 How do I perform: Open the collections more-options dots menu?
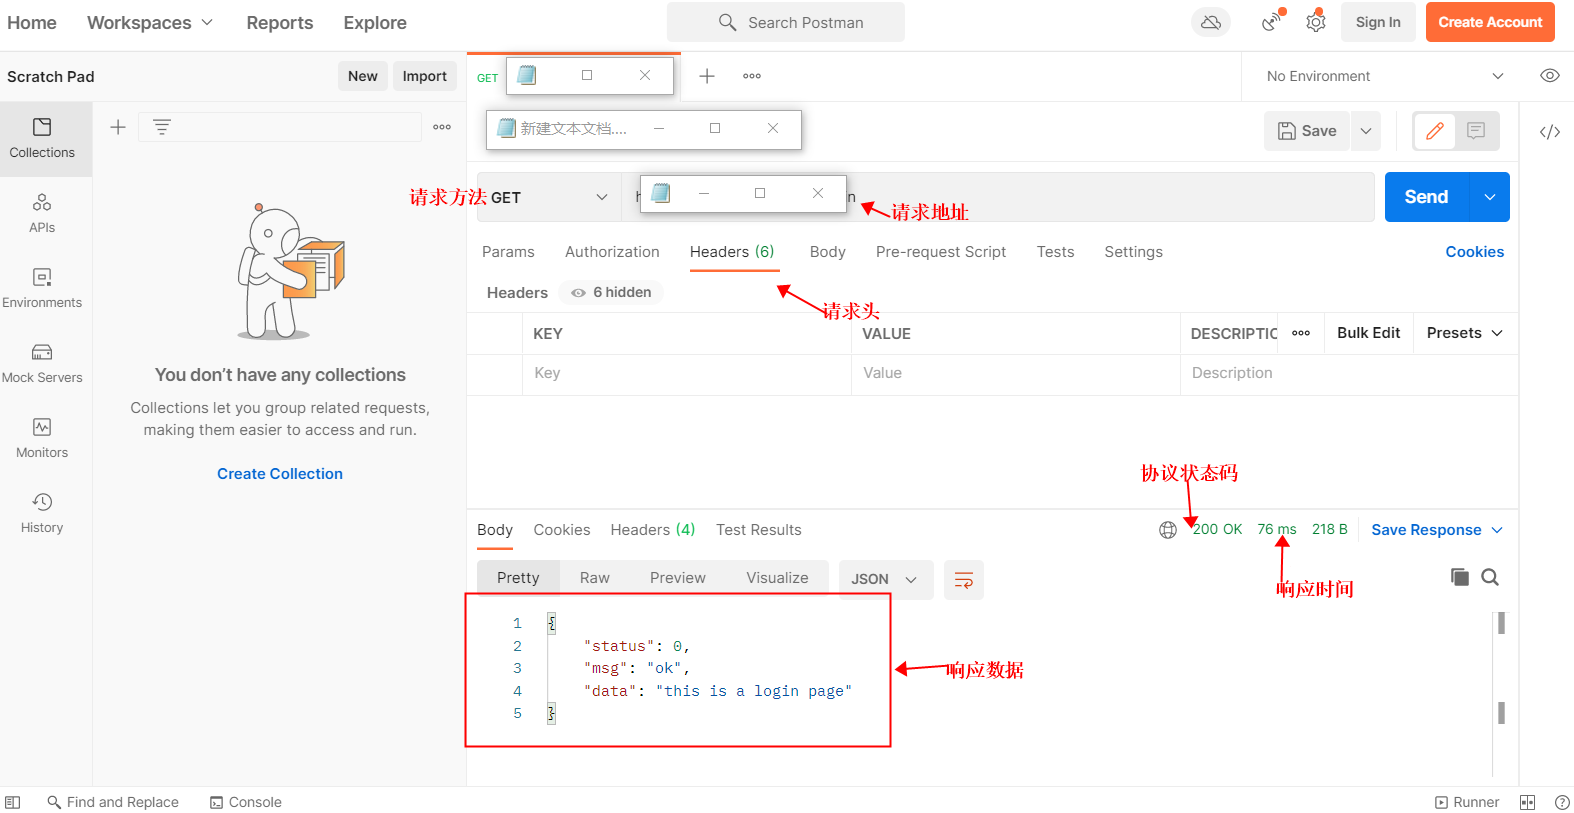point(442,127)
